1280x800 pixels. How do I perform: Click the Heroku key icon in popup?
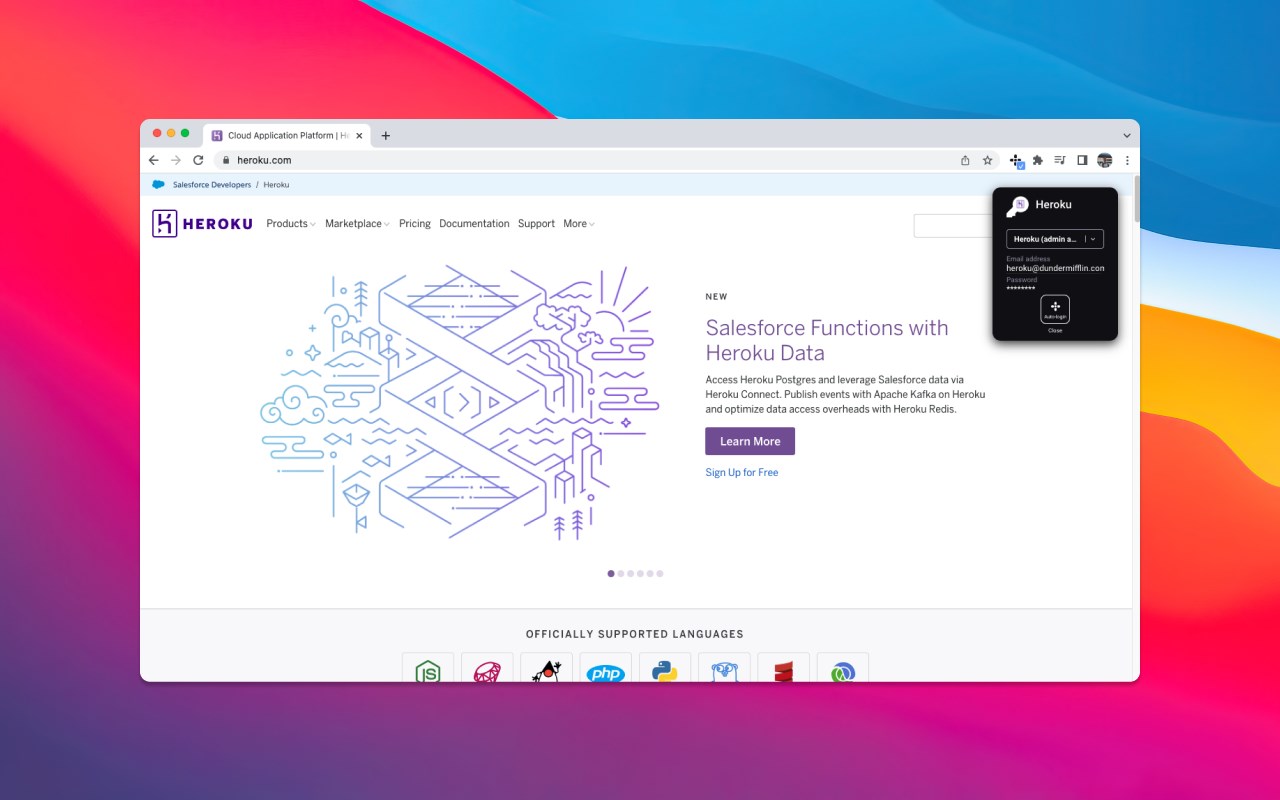click(1017, 205)
